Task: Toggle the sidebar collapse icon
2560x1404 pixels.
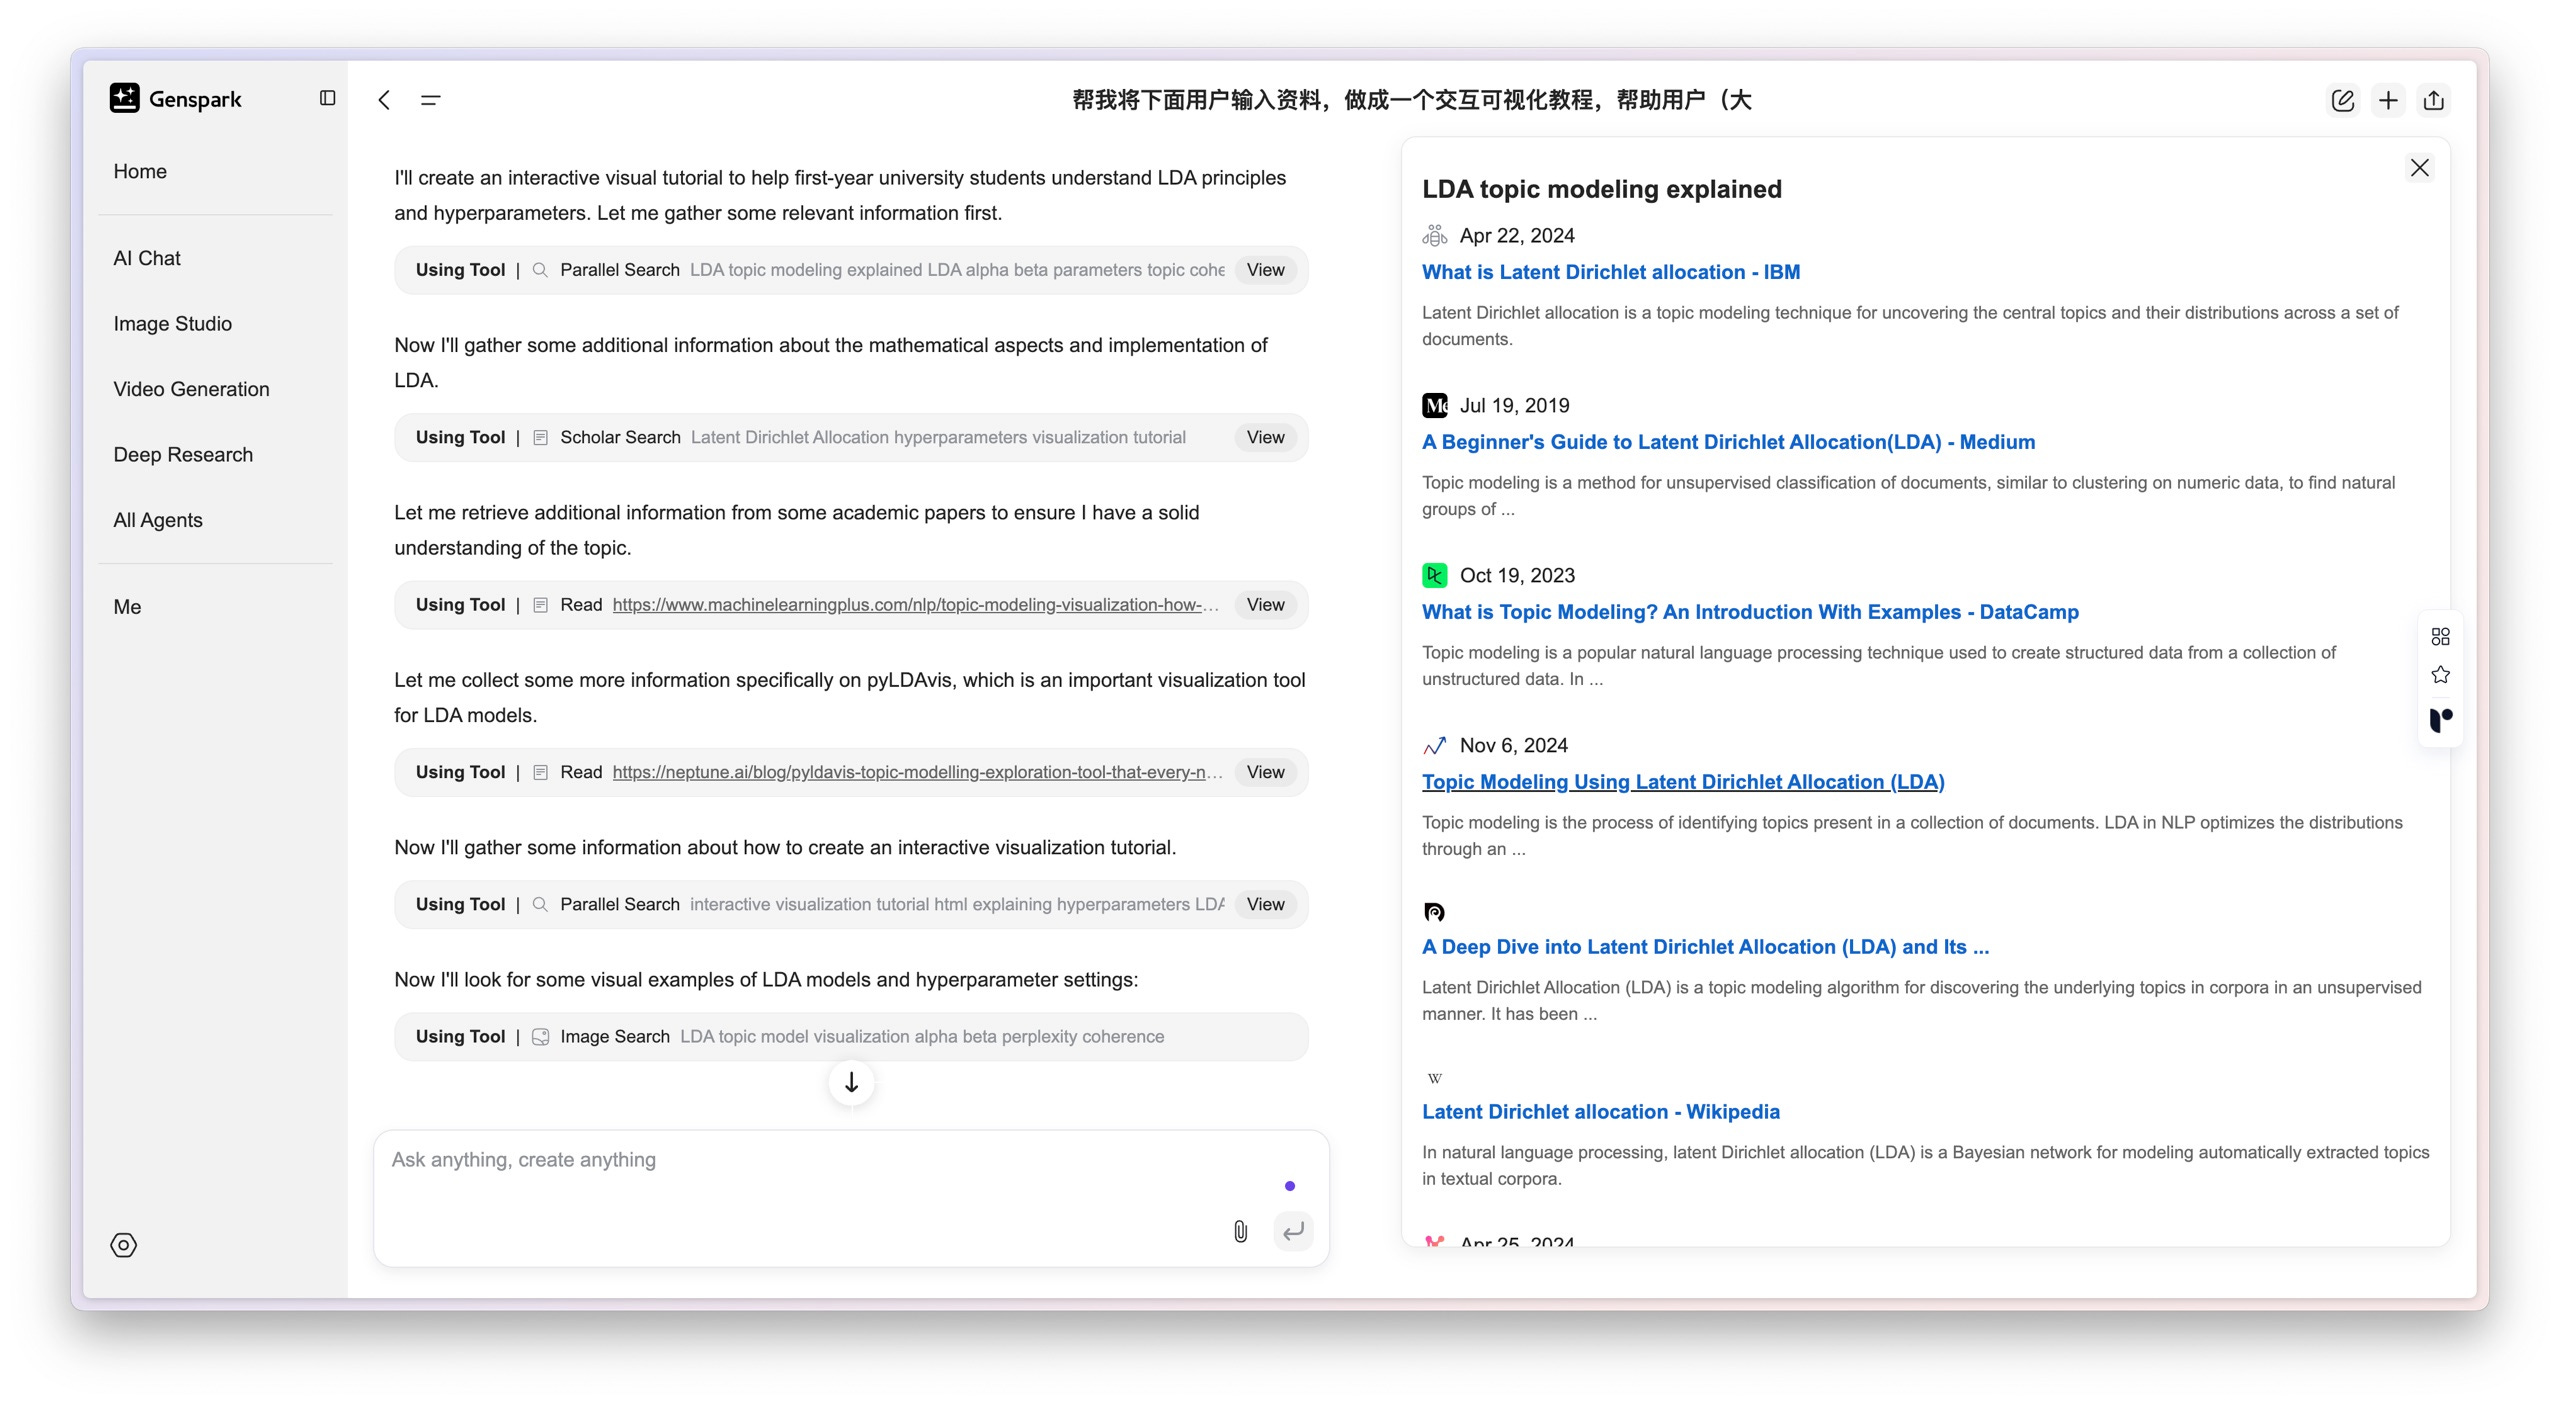Action: pos(327,98)
